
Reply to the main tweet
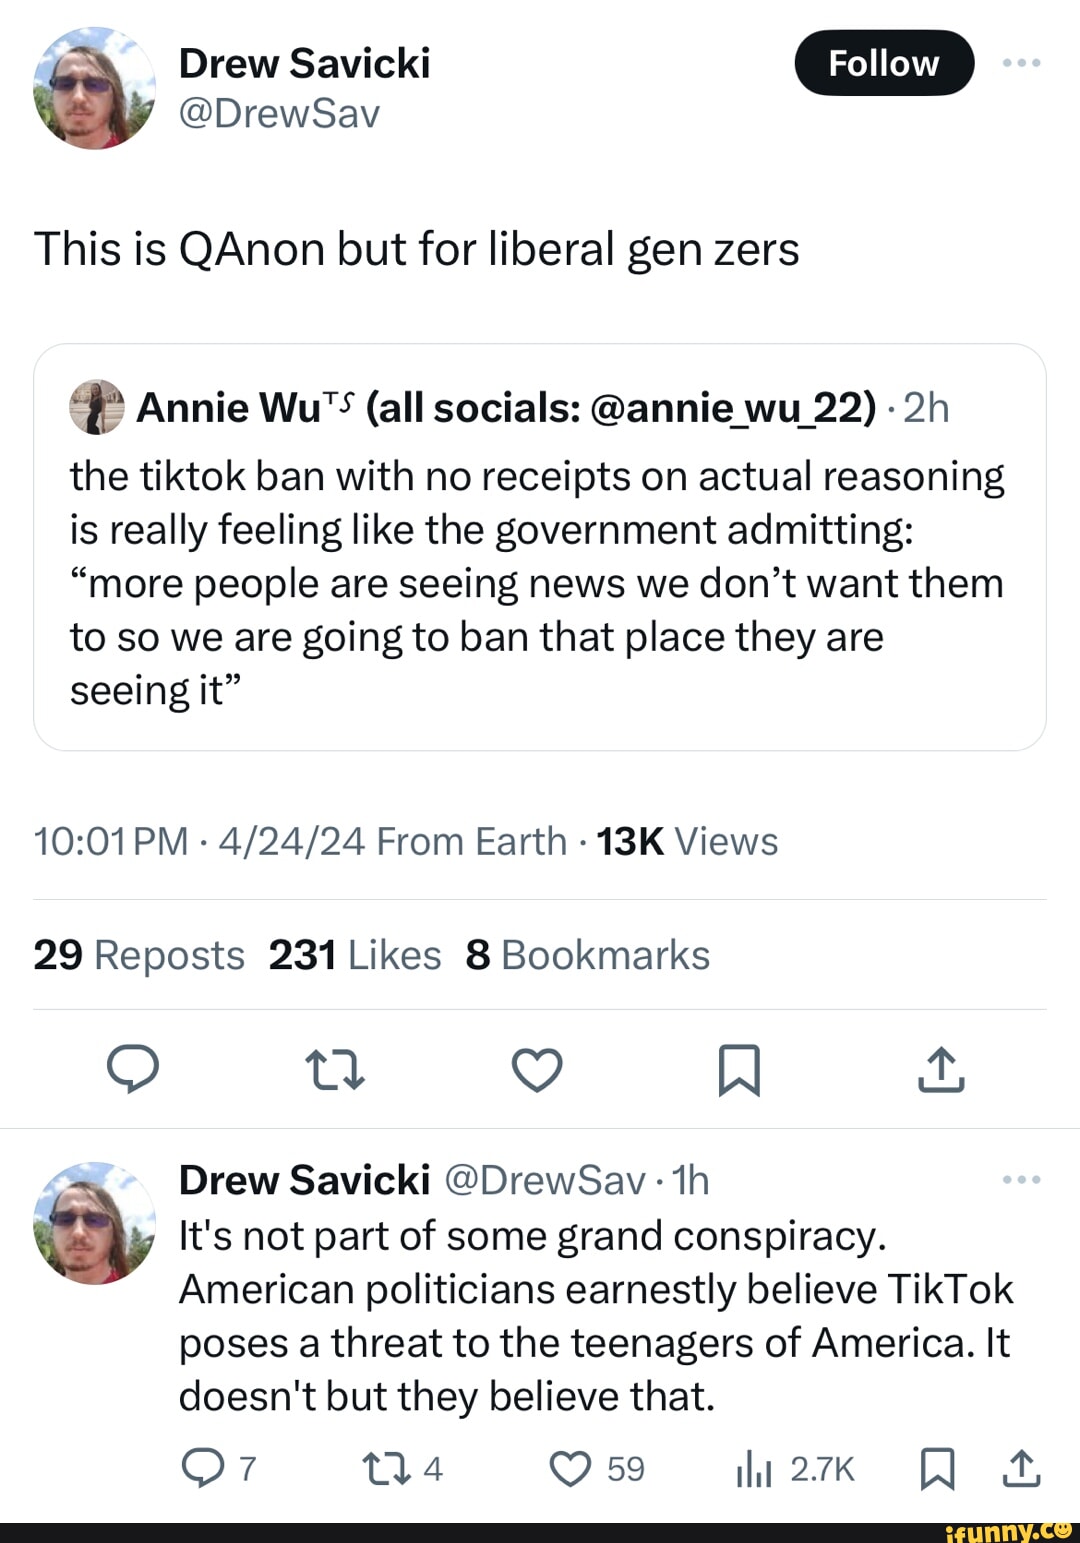[133, 1069]
